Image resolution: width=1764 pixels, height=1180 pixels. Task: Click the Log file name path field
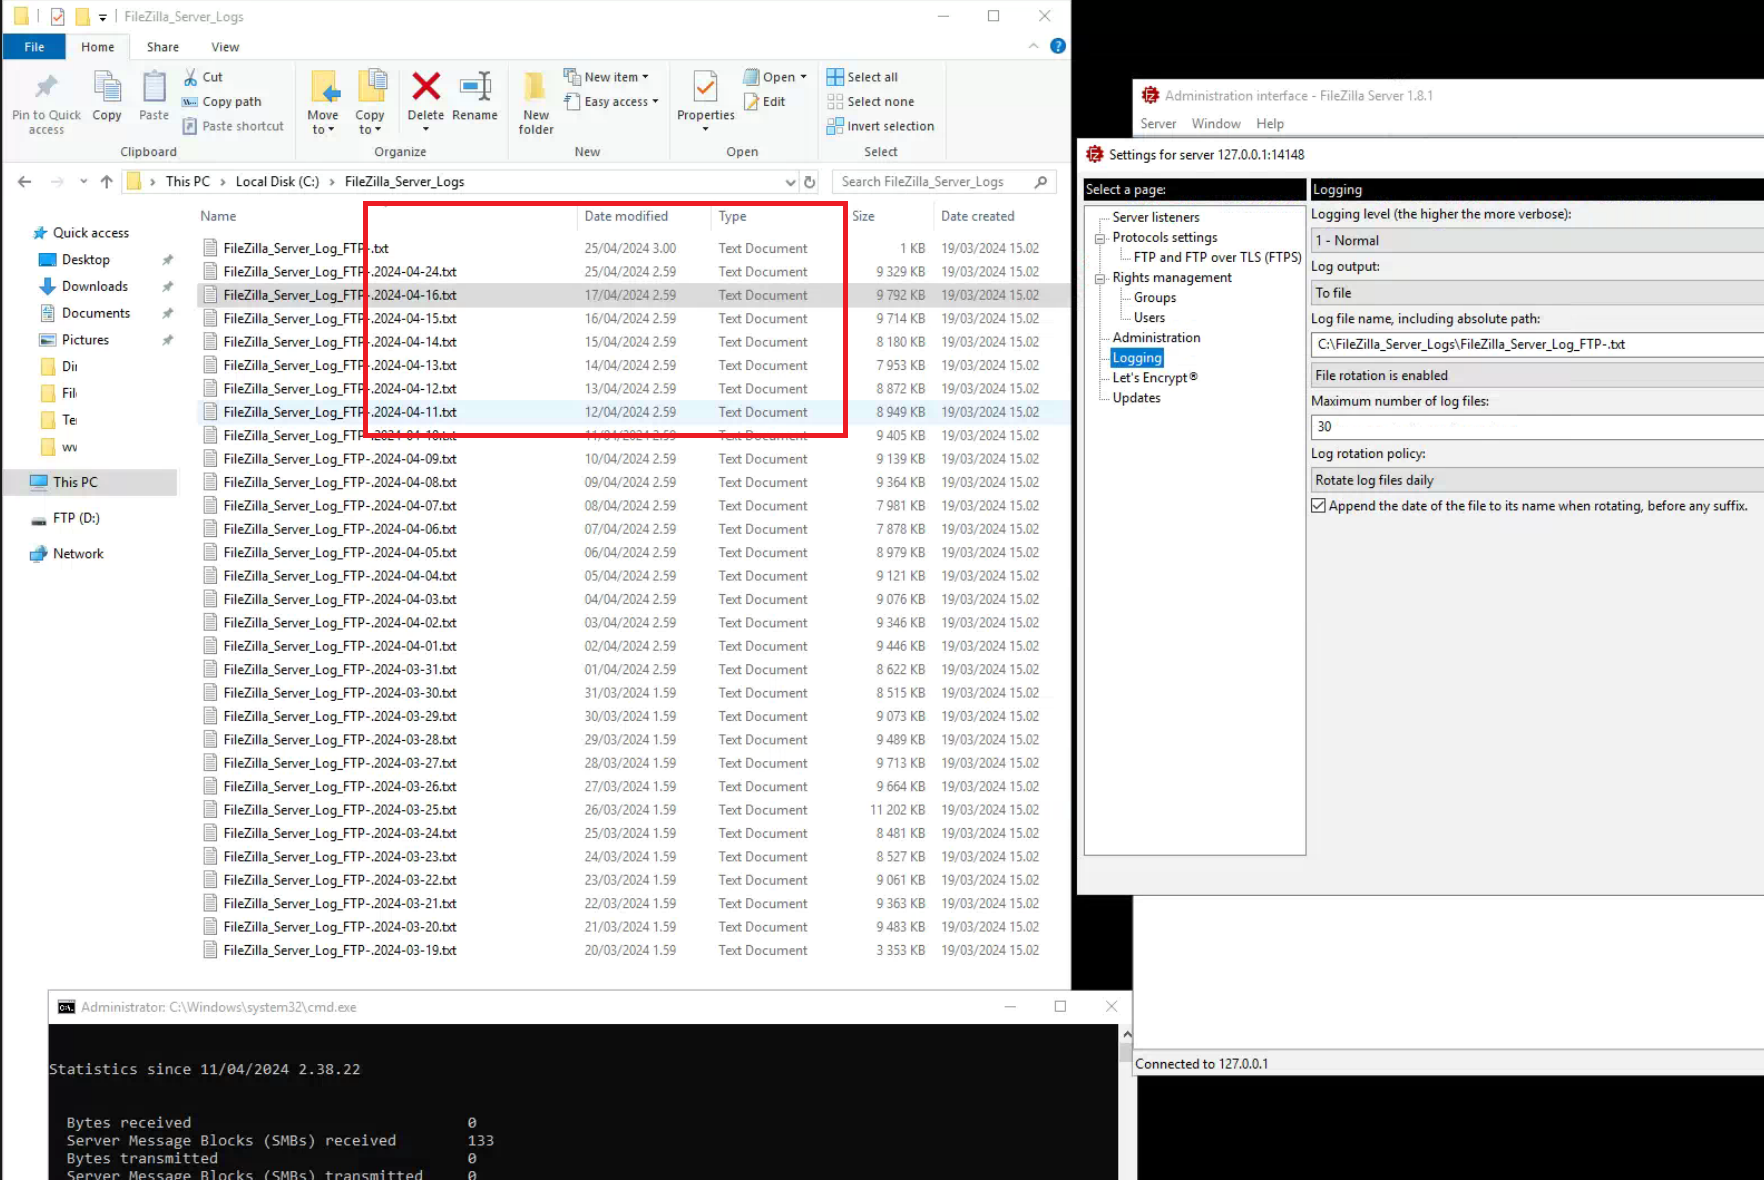[x=1537, y=344]
